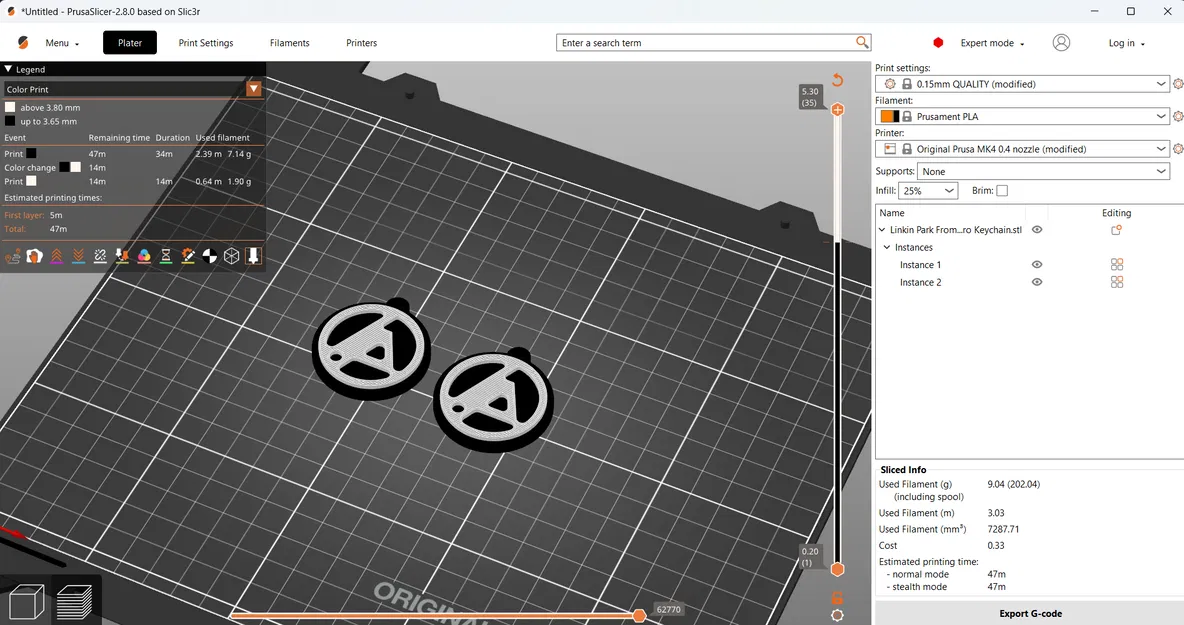Toggle print pauses hourglass icon
1184x625 pixels.
(166, 257)
